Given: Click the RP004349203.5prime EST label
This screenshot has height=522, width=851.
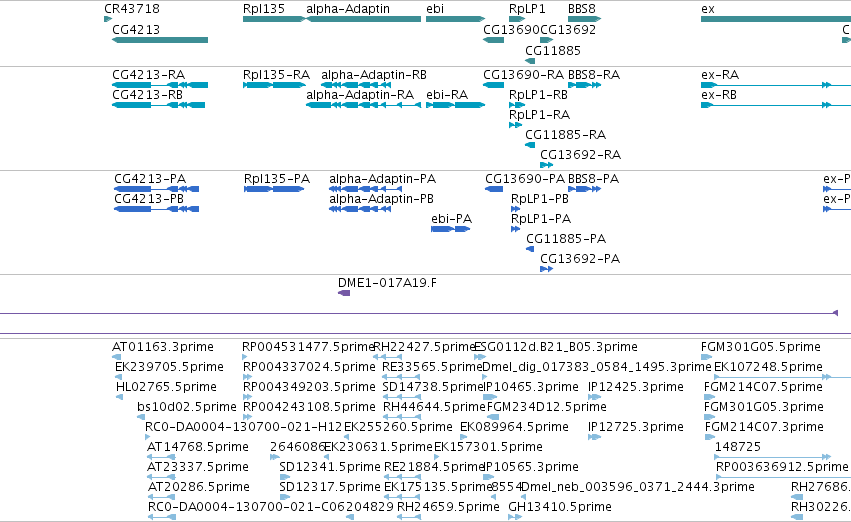Looking at the screenshot, I should [x=309, y=387].
